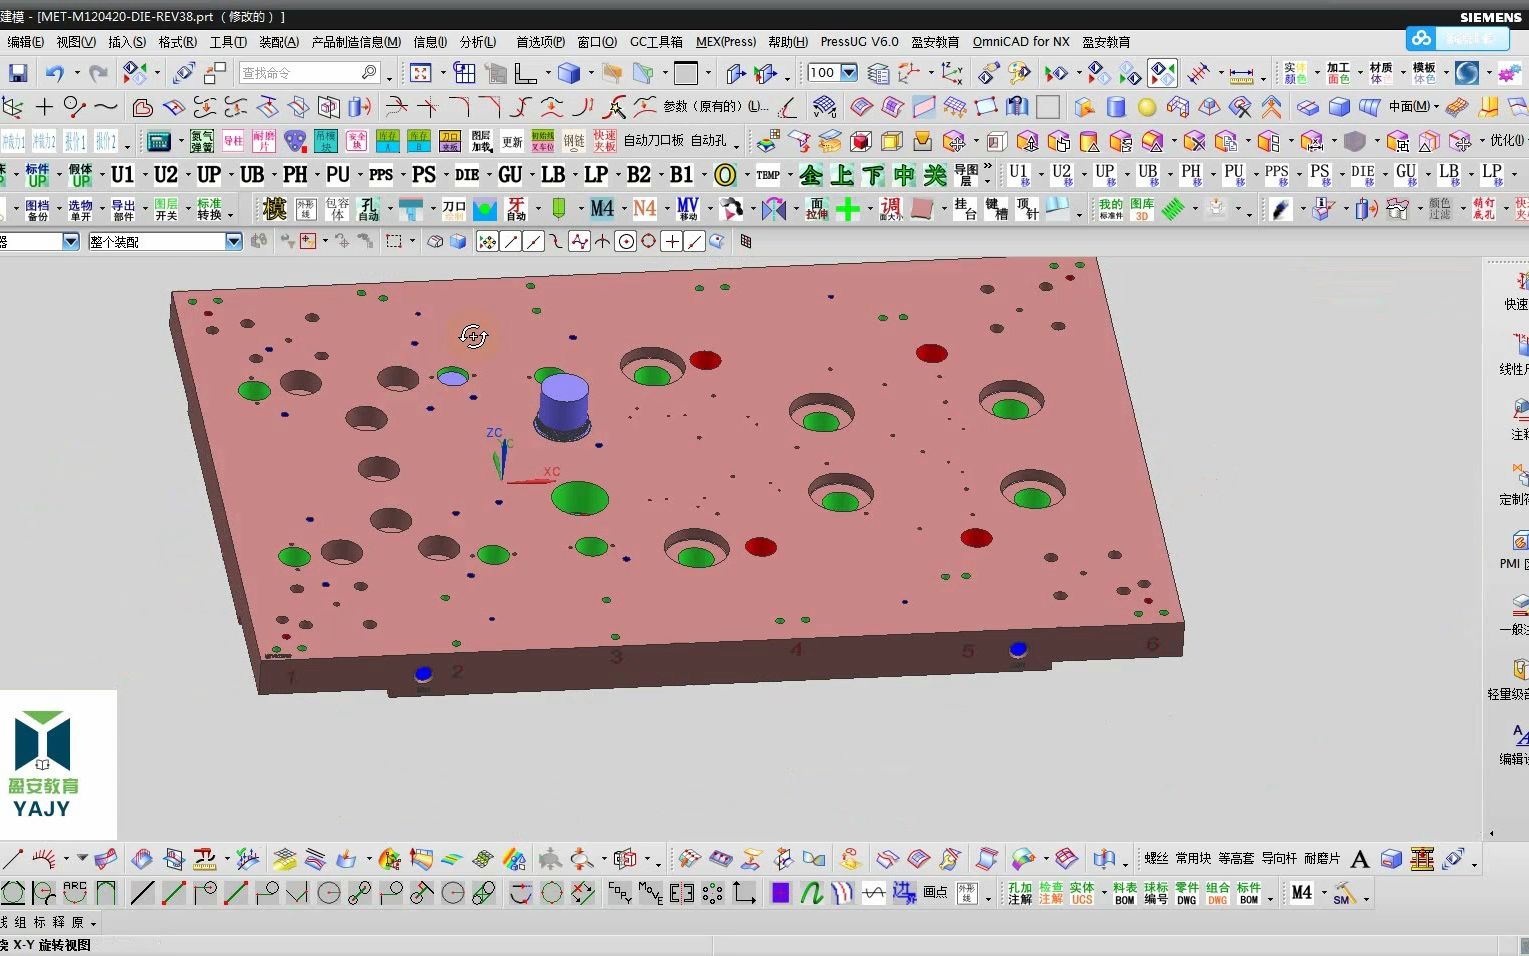Viewport: 1529px width, 956px height.
Task: Click the MV 移动 move icon
Action: pyautogui.click(x=688, y=208)
